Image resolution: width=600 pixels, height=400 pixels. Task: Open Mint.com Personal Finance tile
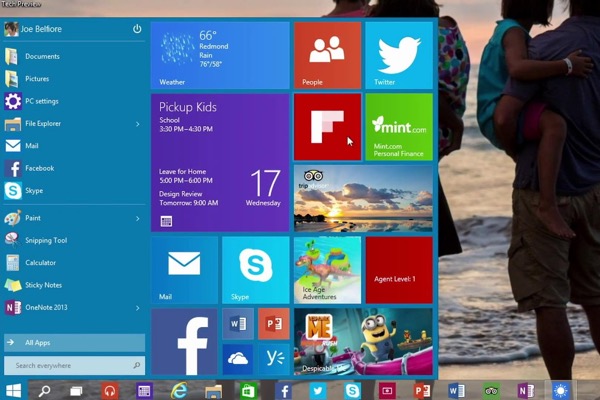[399, 127]
